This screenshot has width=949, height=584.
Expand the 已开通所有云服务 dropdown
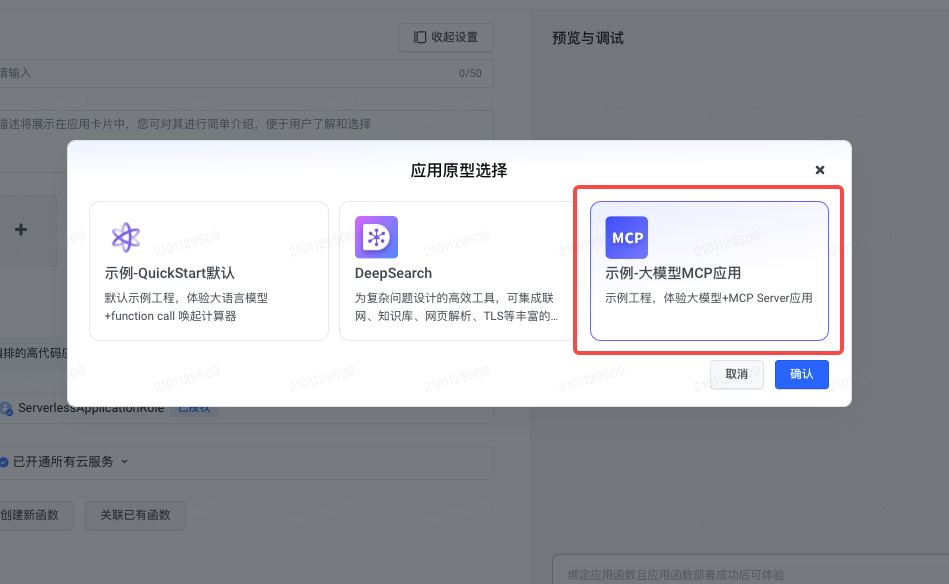coord(124,462)
